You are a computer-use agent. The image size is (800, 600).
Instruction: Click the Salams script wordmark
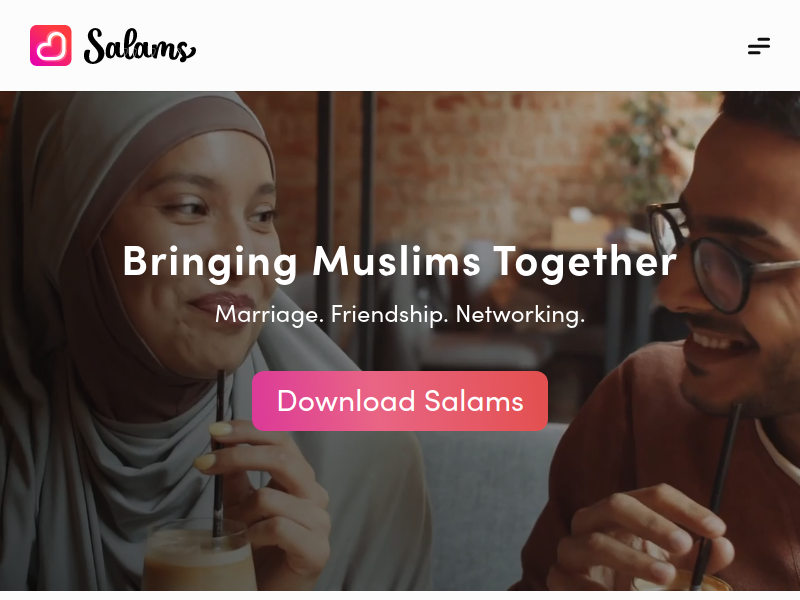point(140,46)
